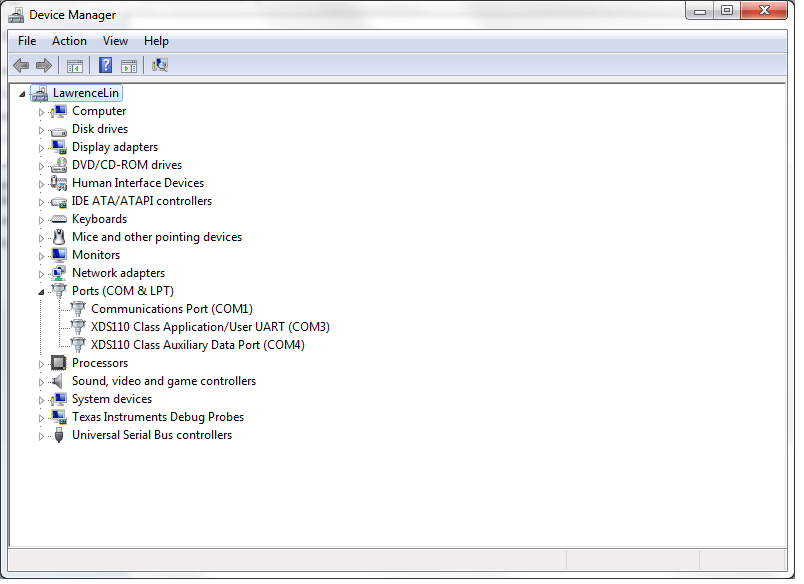The image size is (804, 584).
Task: Select the Disk drives label
Action: [x=100, y=129]
